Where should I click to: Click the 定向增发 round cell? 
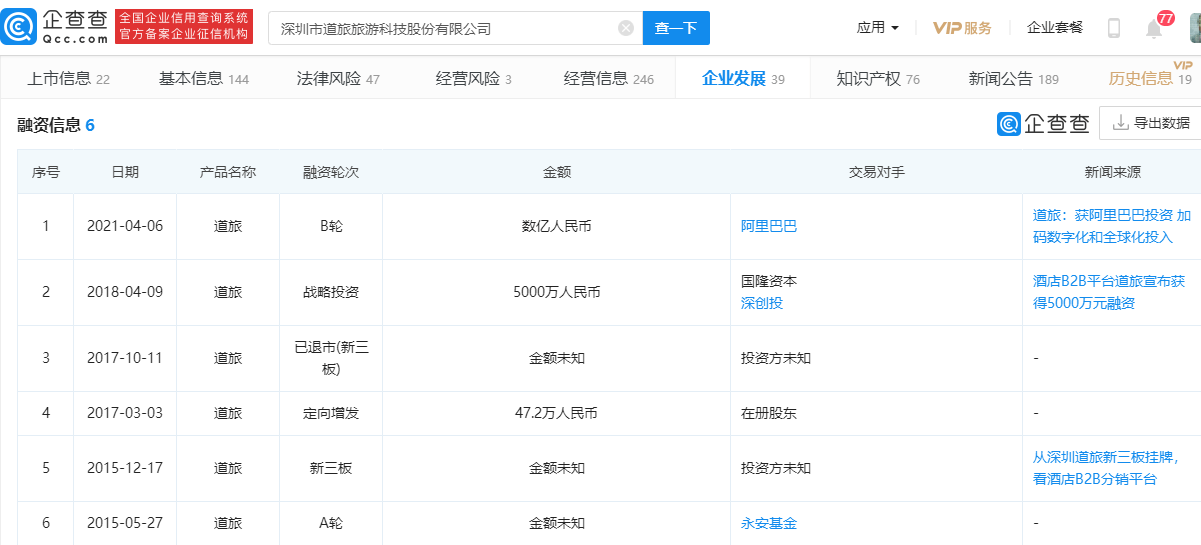click(330, 413)
